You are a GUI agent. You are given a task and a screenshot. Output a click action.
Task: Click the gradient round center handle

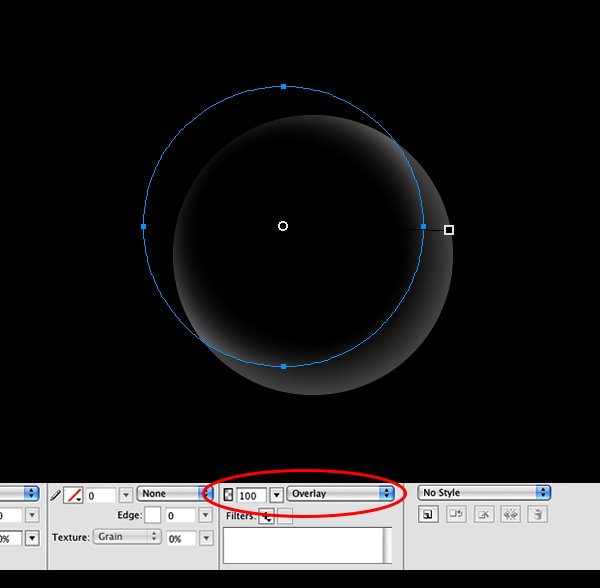tap(283, 226)
